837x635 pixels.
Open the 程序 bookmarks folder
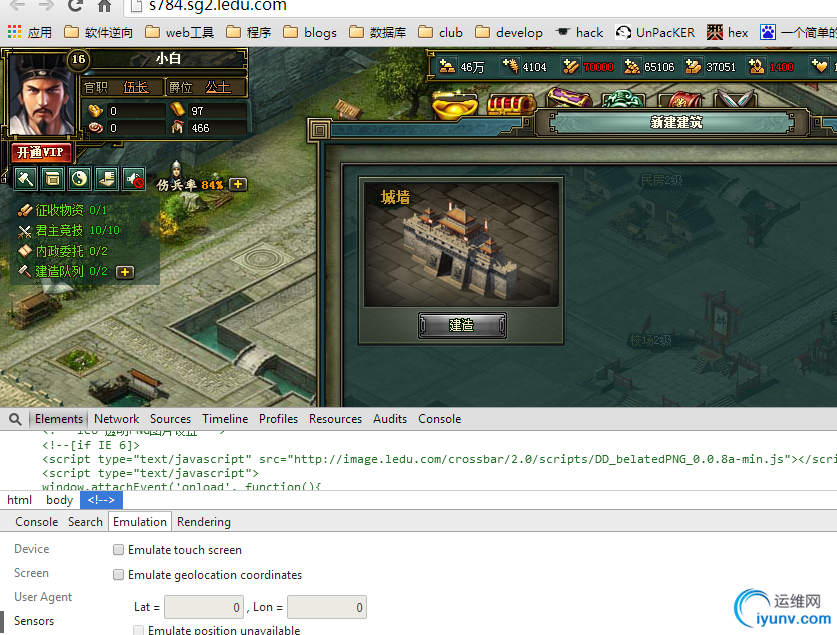[249, 32]
